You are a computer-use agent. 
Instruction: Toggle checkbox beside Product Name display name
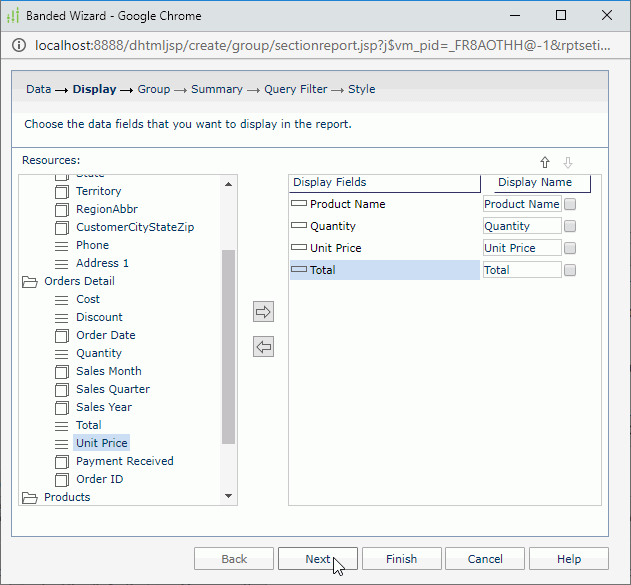pos(570,204)
